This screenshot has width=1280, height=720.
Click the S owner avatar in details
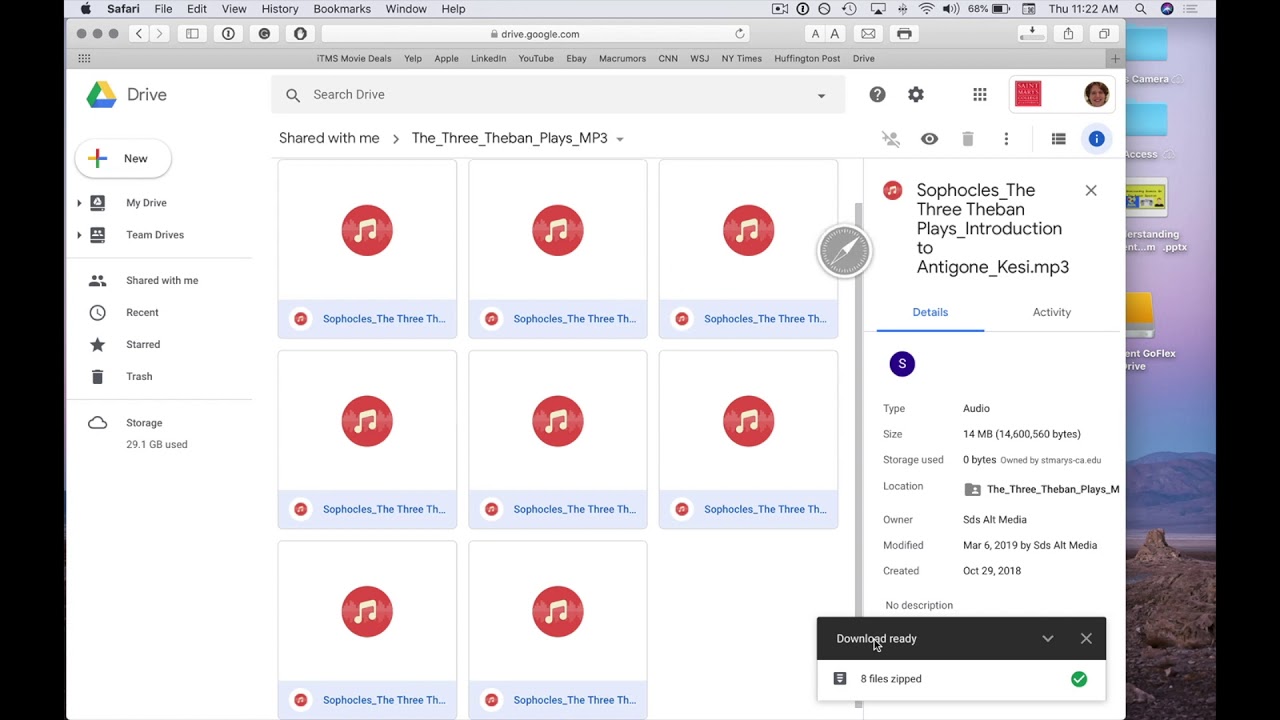pyautogui.click(x=902, y=364)
